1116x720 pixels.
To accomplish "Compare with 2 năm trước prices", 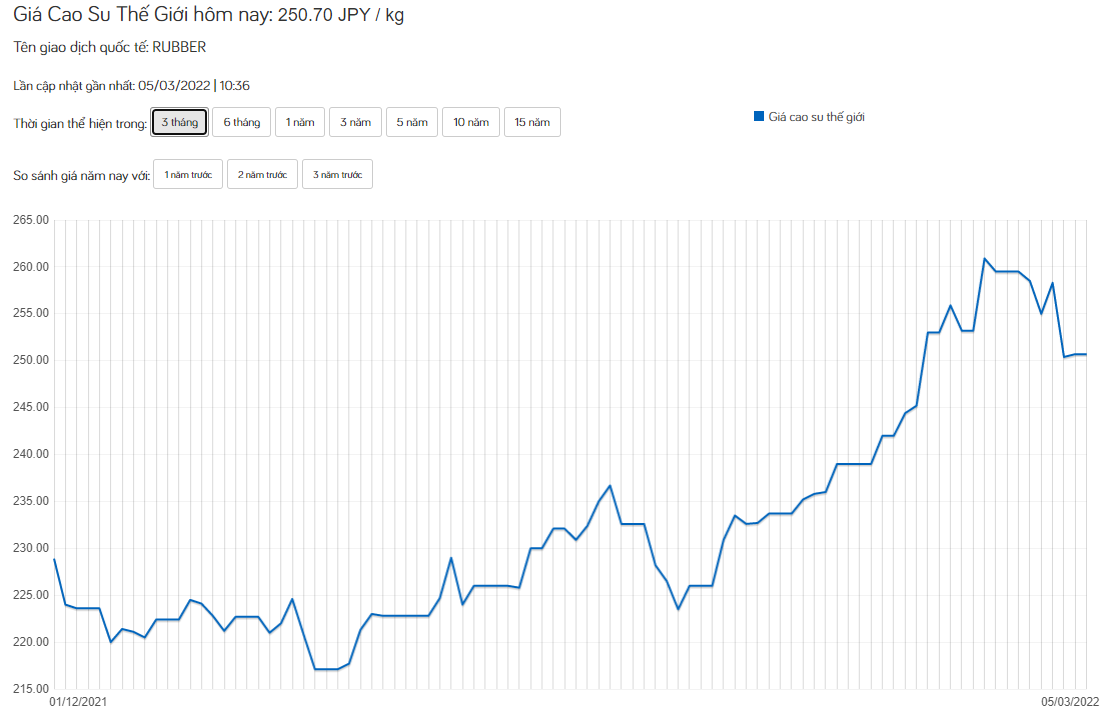I will tap(262, 175).
